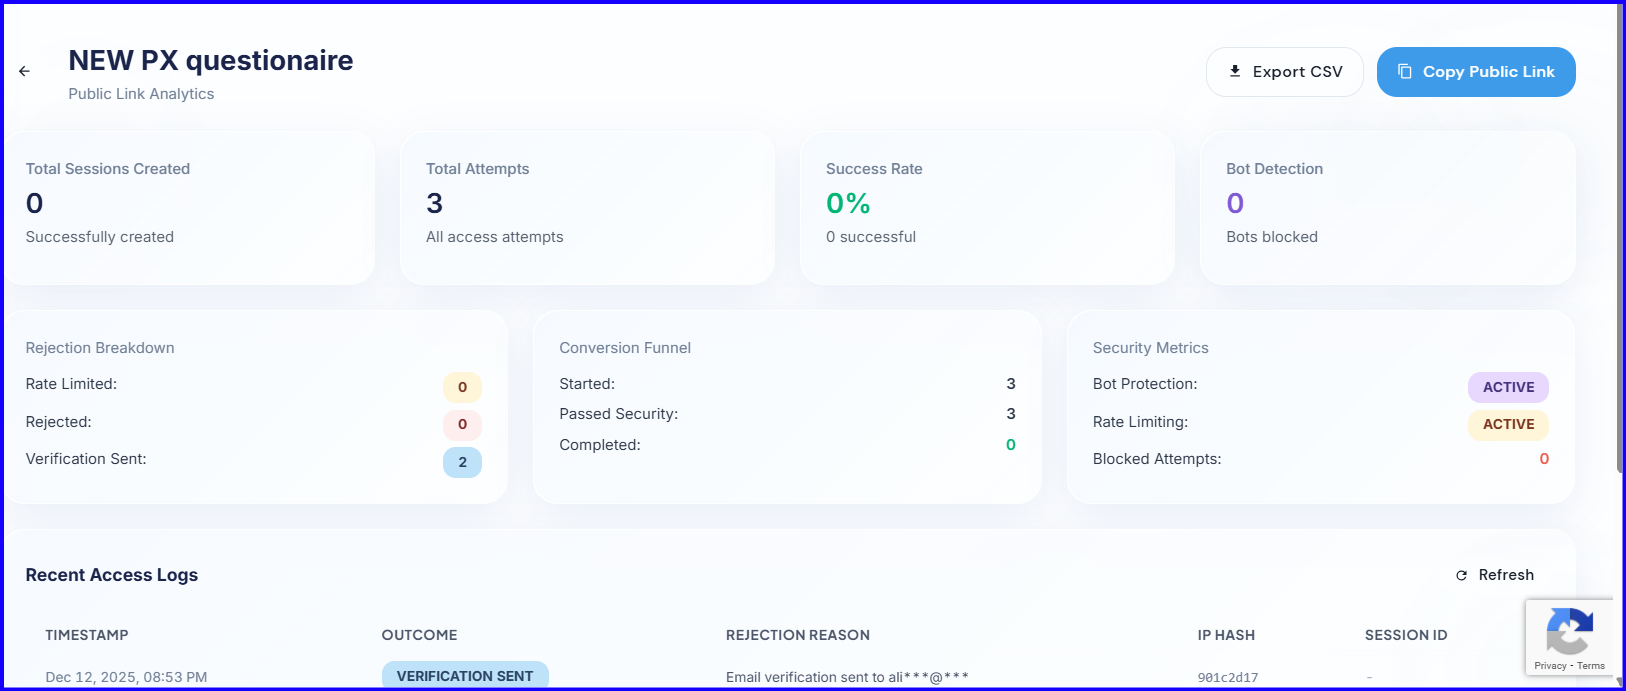Click the REJECTION REASON column header
This screenshot has height=691, width=1626.
(x=798, y=635)
